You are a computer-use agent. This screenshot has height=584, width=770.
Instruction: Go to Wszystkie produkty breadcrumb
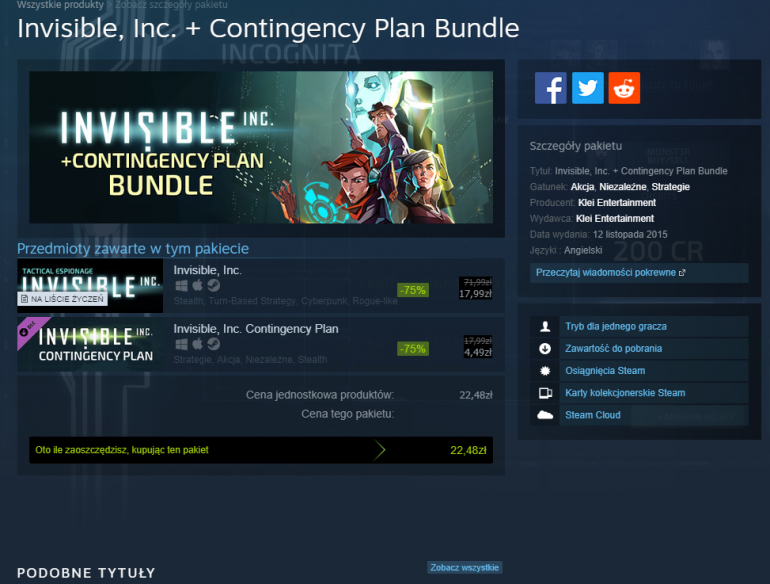click(x=60, y=5)
